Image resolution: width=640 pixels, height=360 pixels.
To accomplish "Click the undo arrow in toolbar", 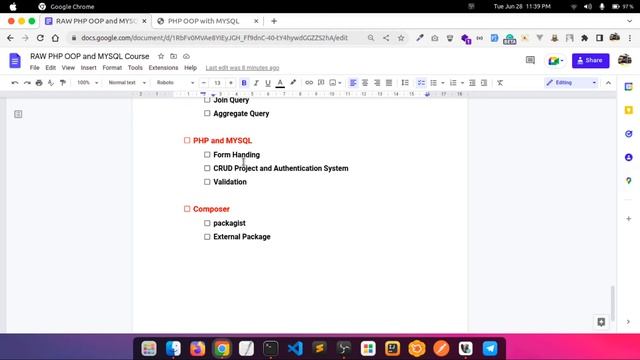I will point(15,83).
